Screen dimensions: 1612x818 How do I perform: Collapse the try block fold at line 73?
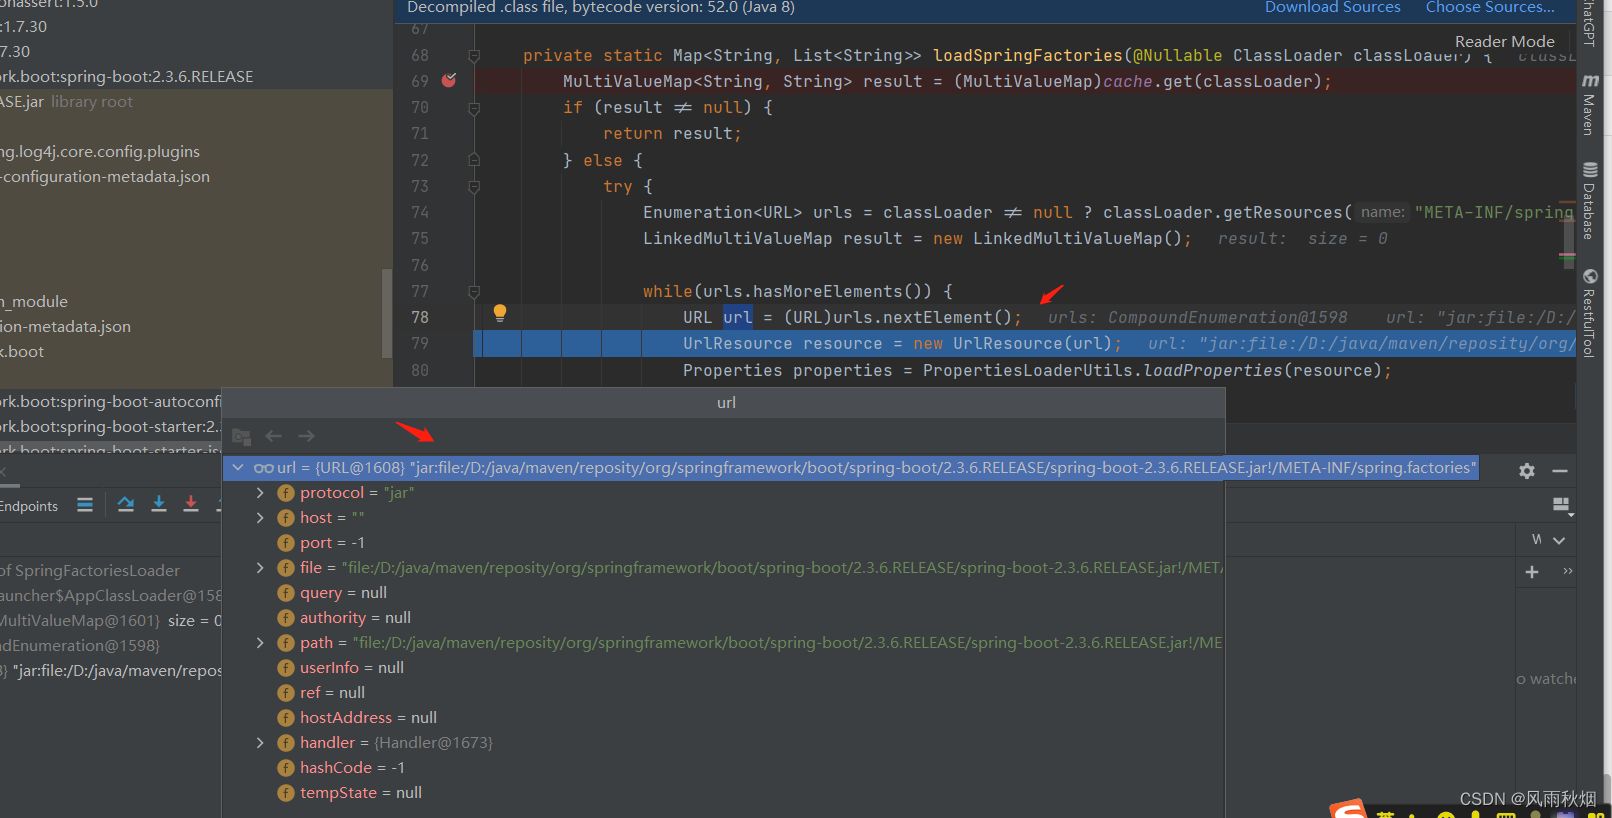(474, 186)
